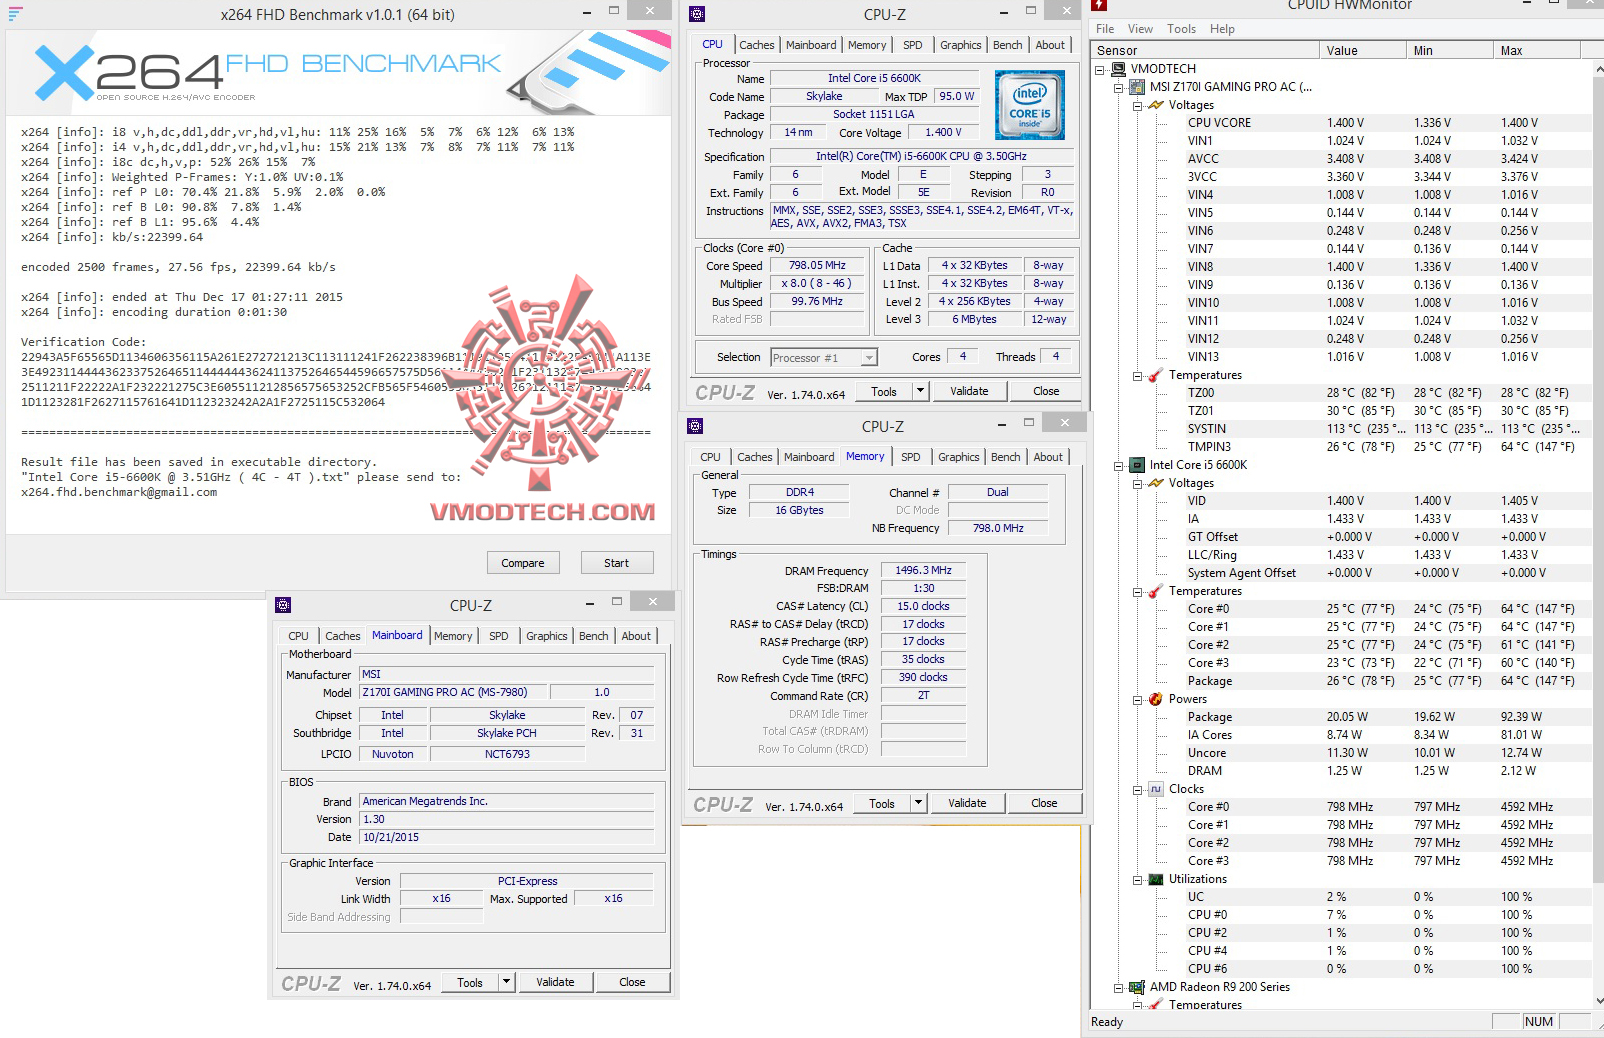1604x1038 pixels.
Task: Collapse the Powers node in HWMonitor
Action: click(1138, 700)
